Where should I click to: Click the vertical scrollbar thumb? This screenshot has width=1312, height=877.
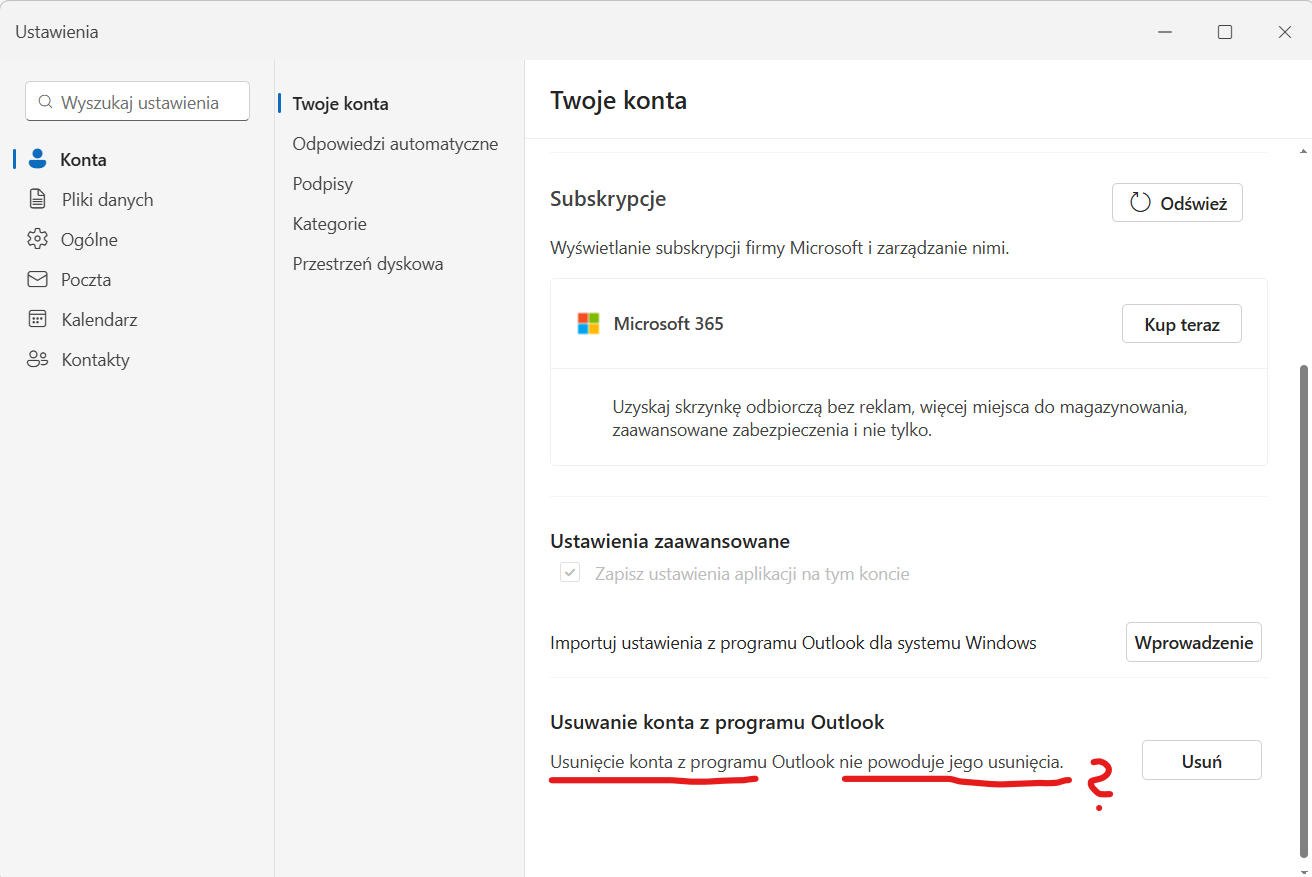point(1303,610)
